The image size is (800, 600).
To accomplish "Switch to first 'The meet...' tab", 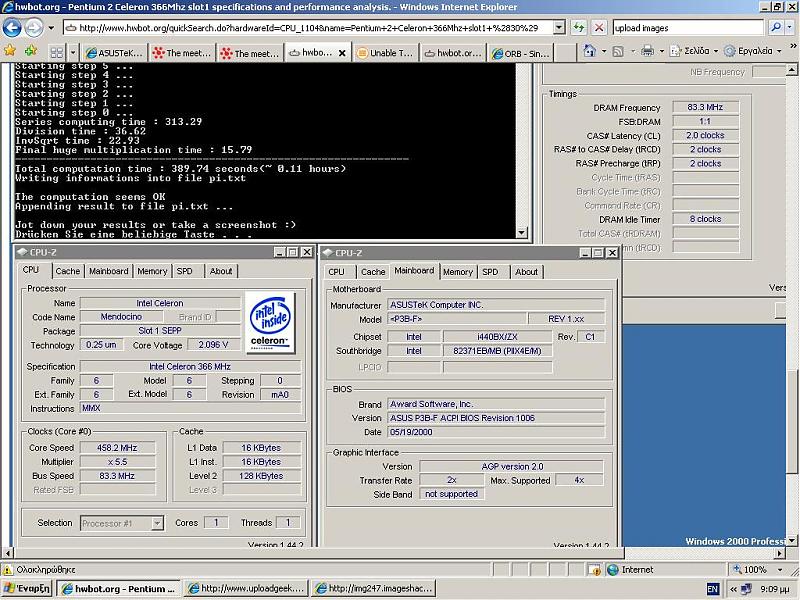I will [x=182, y=53].
